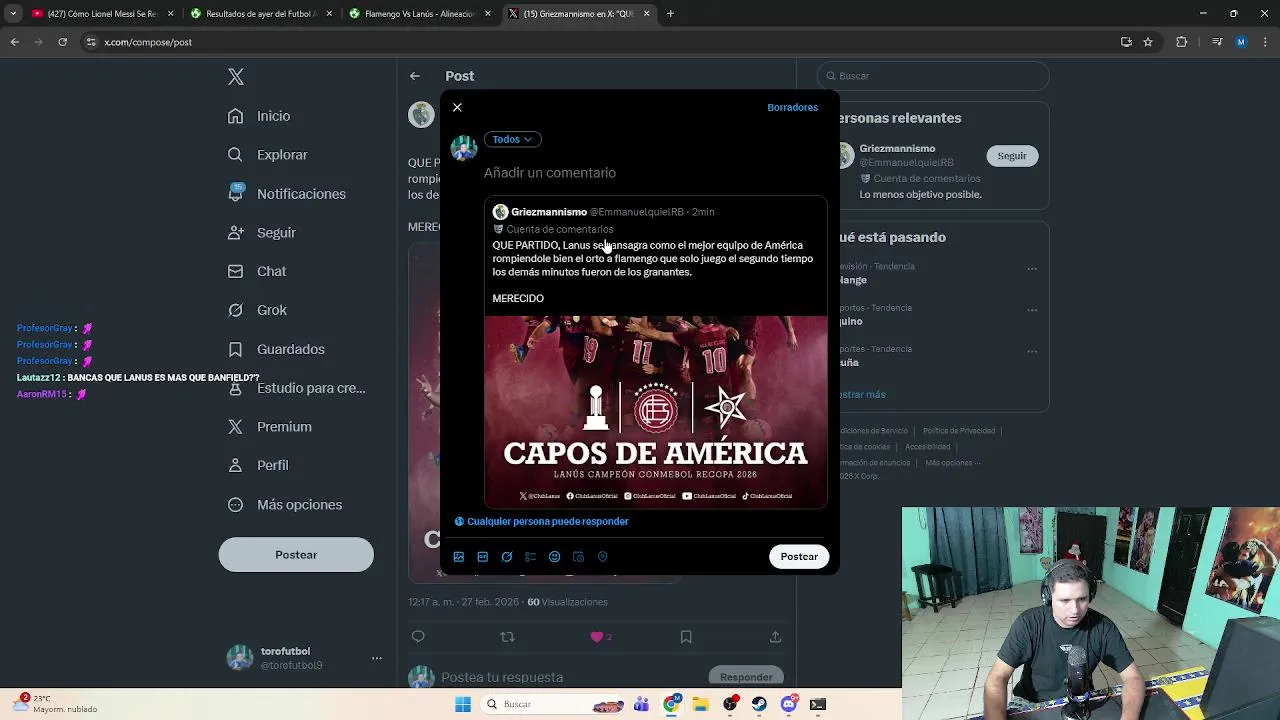Image resolution: width=1280 pixels, height=720 pixels.
Task: Open options for second trend
Action: 1032,309
